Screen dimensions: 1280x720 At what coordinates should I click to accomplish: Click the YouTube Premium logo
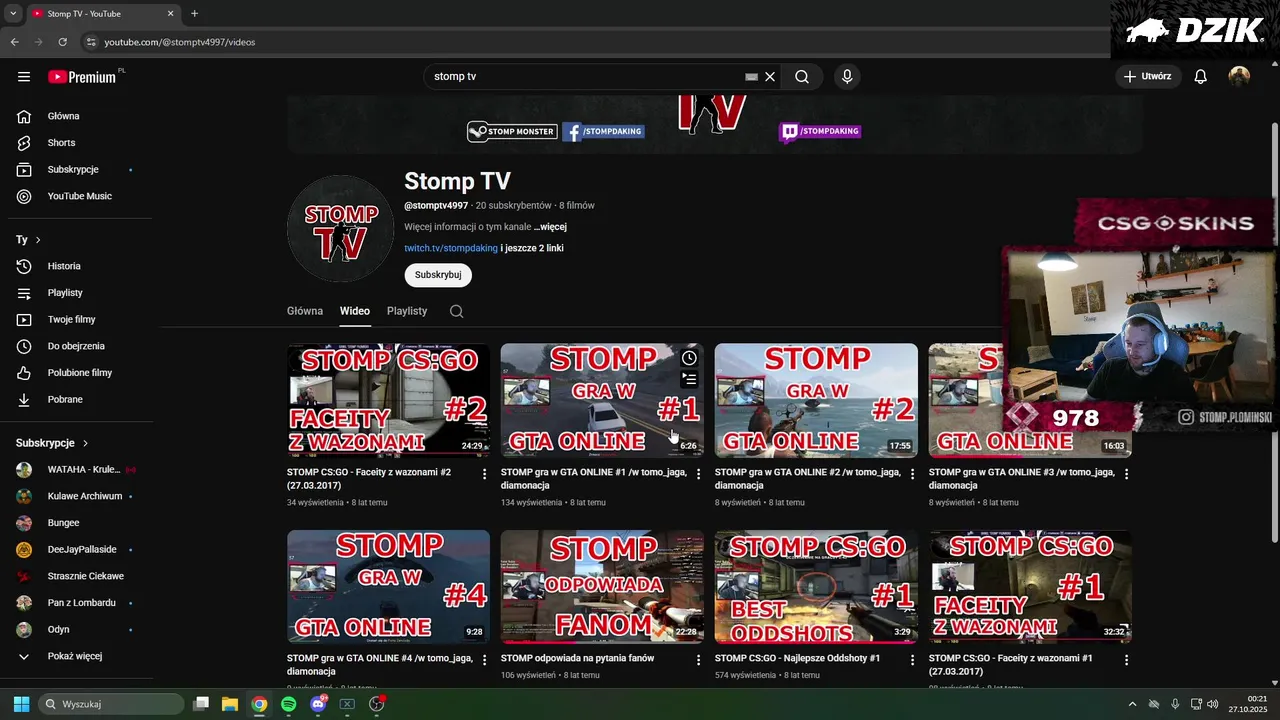click(82, 77)
